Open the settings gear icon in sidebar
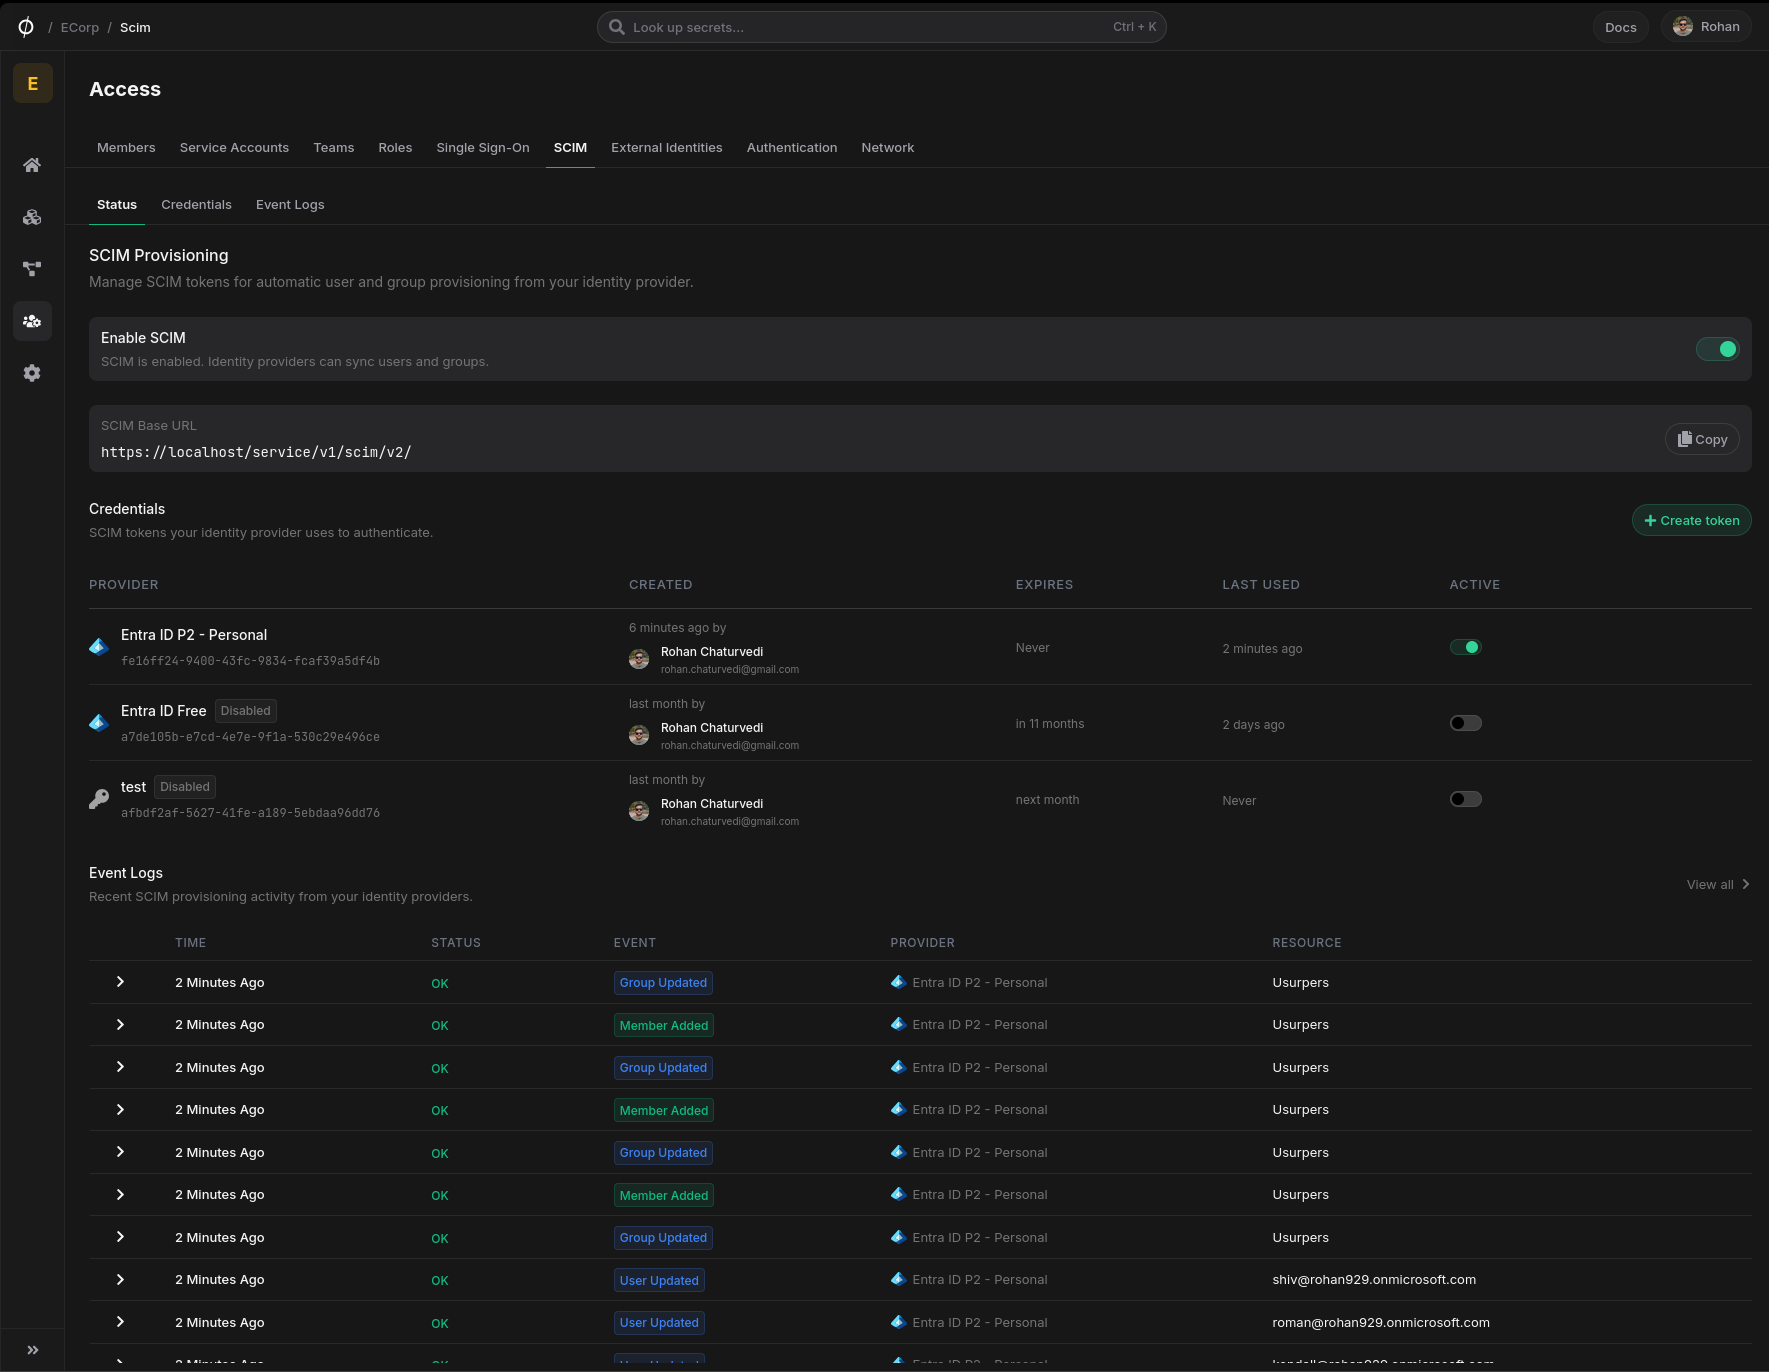Image resolution: width=1769 pixels, height=1372 pixels. coord(32,373)
